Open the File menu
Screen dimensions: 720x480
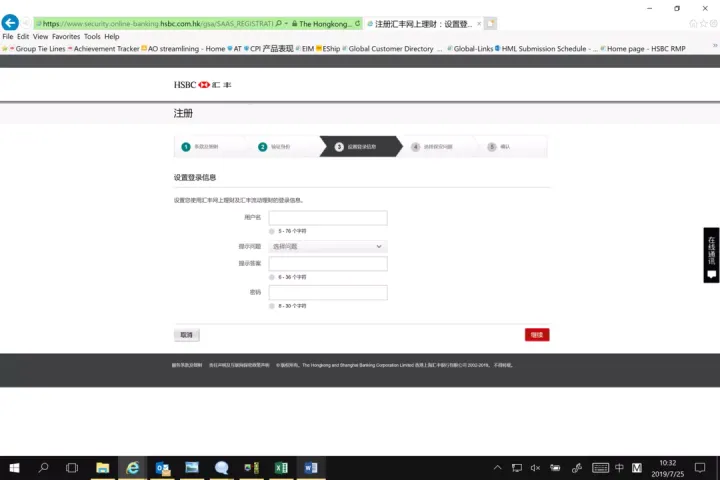pyautogui.click(x=8, y=36)
